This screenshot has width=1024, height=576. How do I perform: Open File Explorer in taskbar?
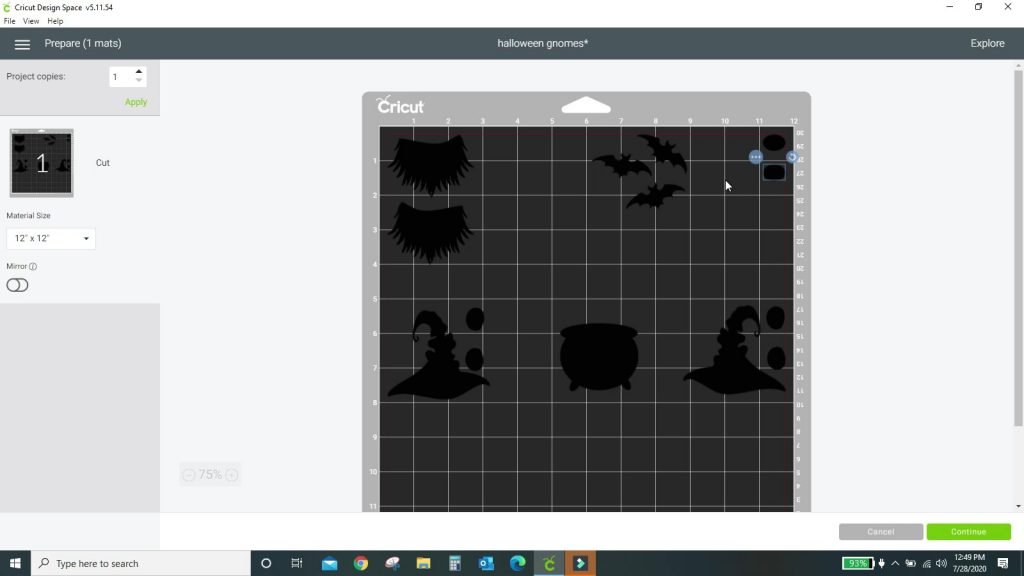pyautogui.click(x=423, y=563)
